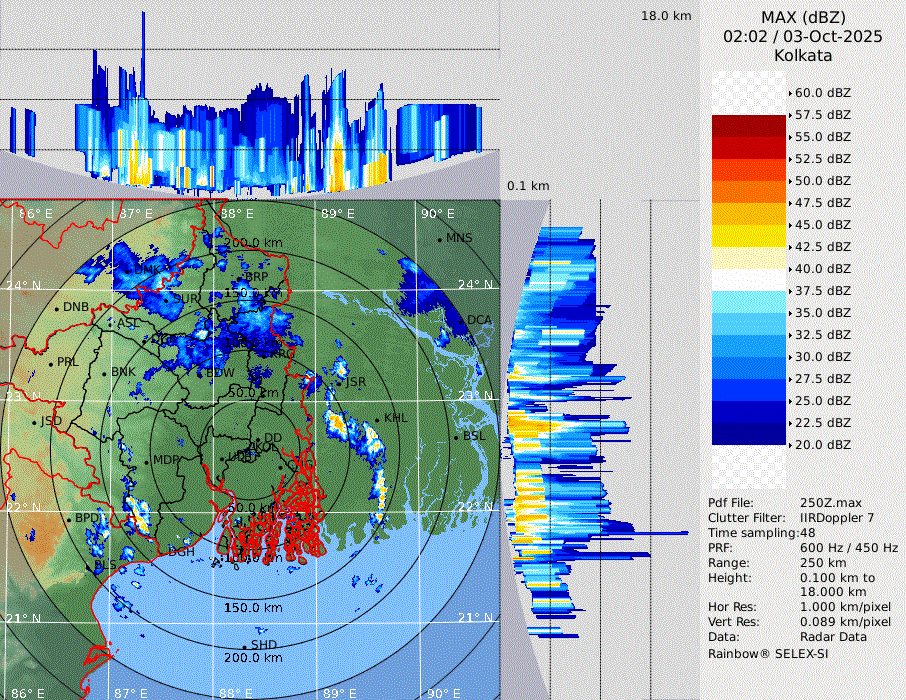Viewport: 906px width, 700px height.
Task: Select the BSL station marker
Action: (x=456, y=437)
